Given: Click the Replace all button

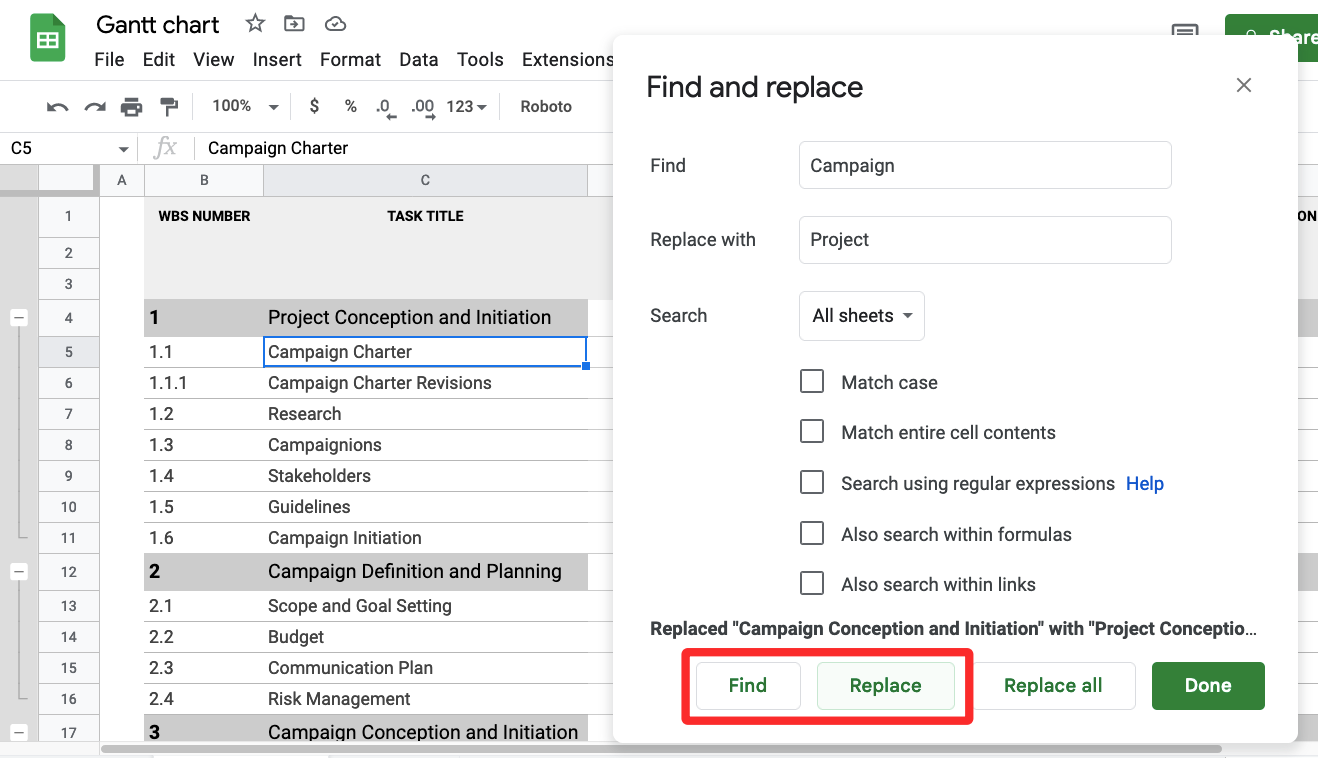Looking at the screenshot, I should point(1053,686).
